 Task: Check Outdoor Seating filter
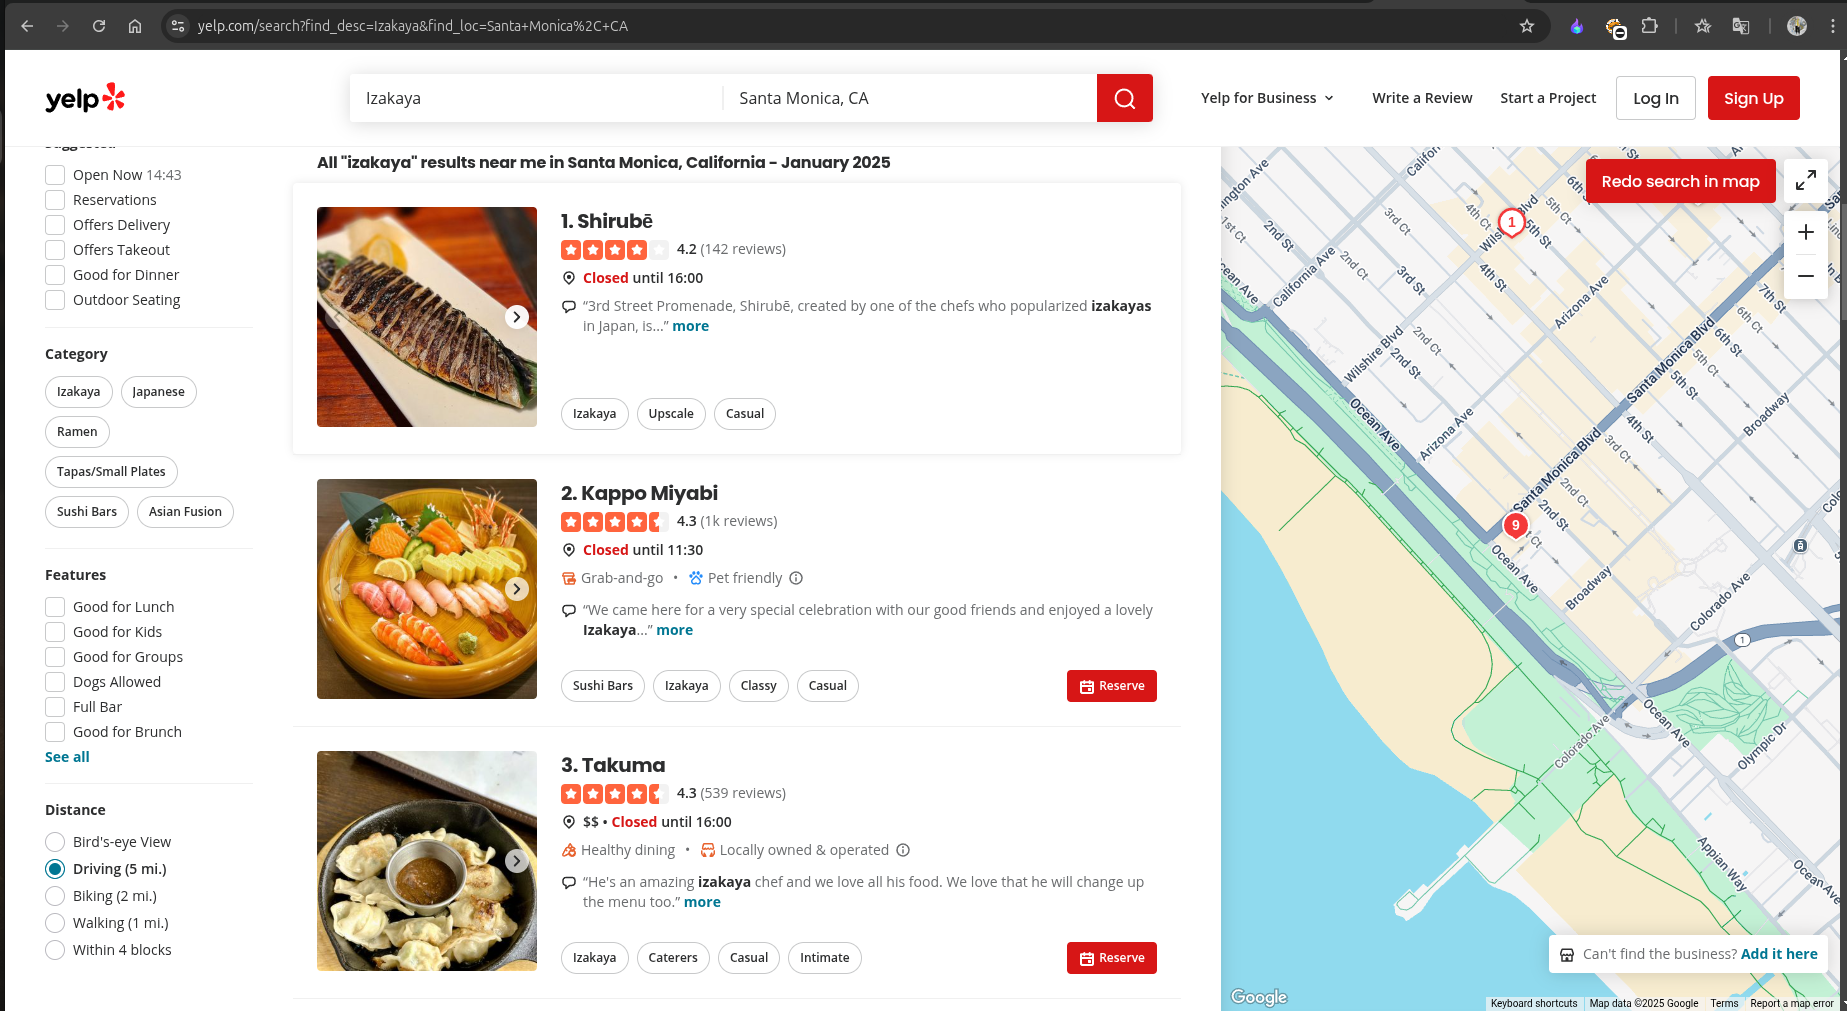tap(55, 300)
